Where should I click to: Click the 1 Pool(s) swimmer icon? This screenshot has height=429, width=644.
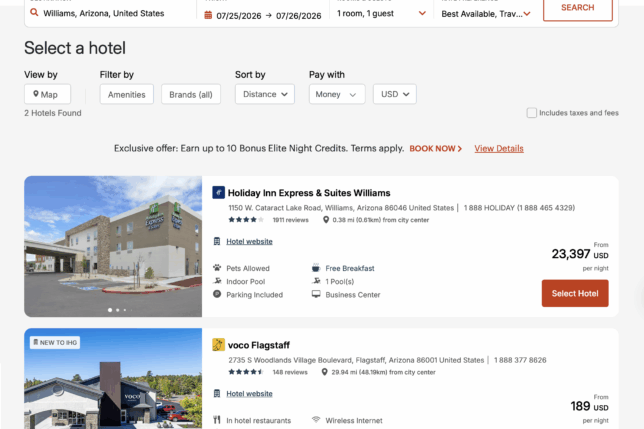[316, 281]
